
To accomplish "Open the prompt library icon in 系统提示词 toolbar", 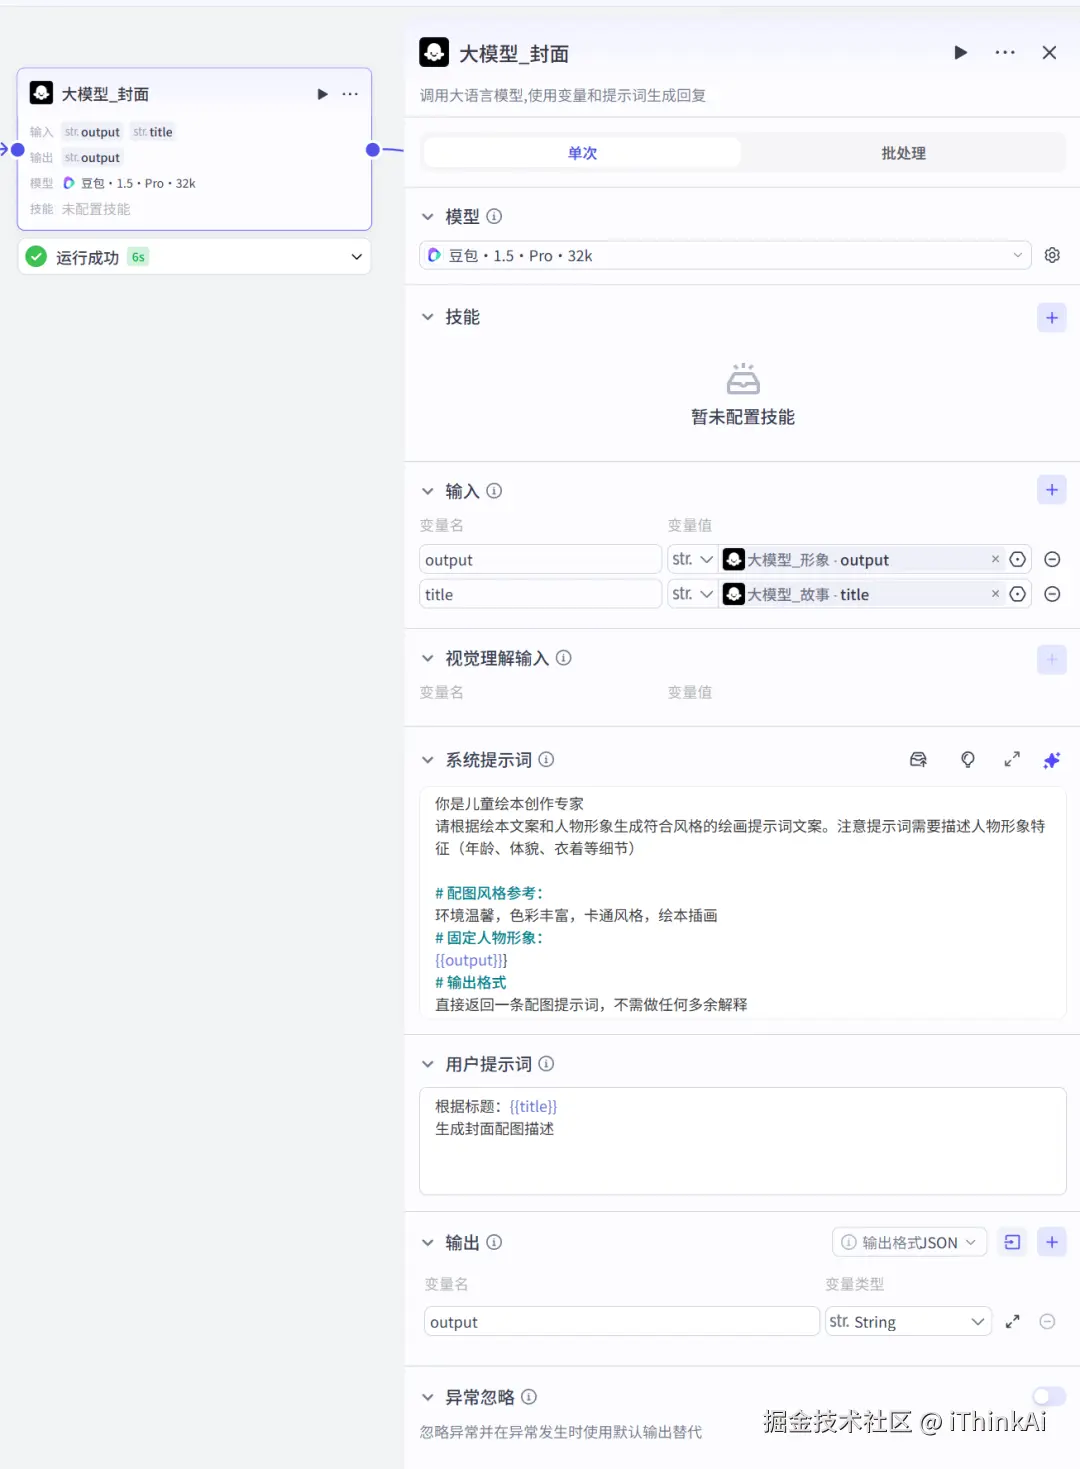I will point(918,759).
